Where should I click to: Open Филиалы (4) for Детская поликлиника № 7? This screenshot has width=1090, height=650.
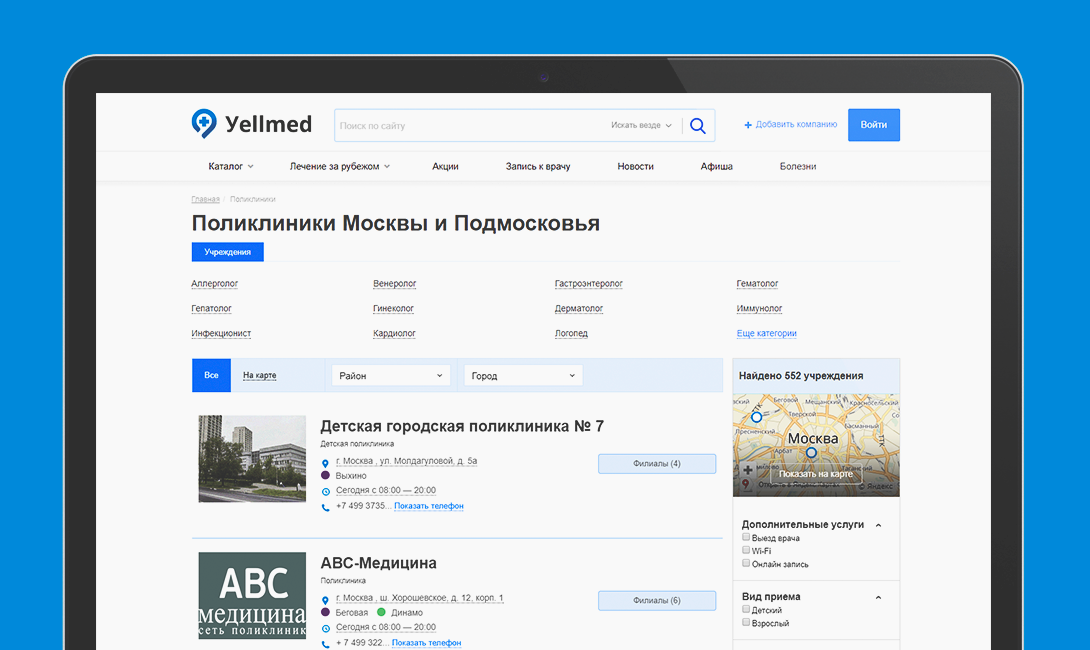coord(657,464)
